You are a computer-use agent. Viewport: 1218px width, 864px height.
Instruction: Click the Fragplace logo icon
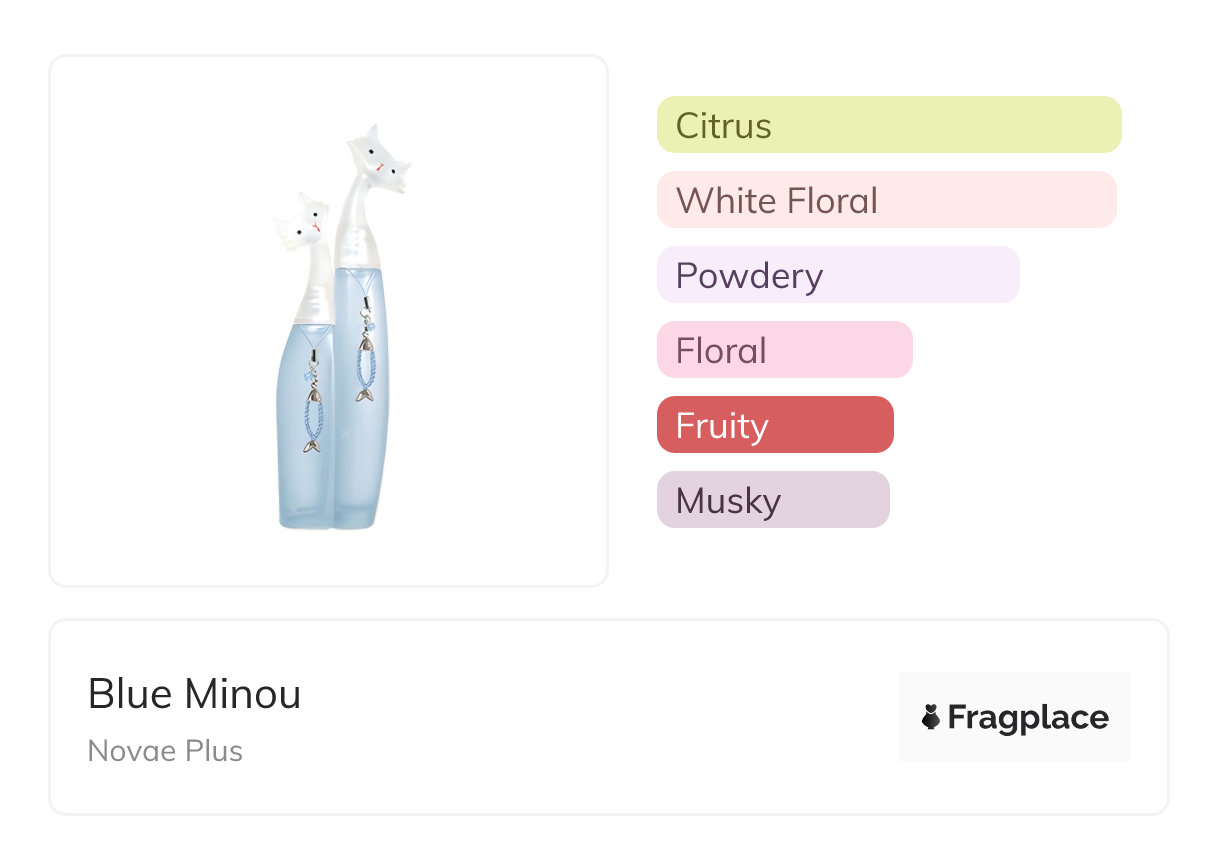[x=931, y=717]
